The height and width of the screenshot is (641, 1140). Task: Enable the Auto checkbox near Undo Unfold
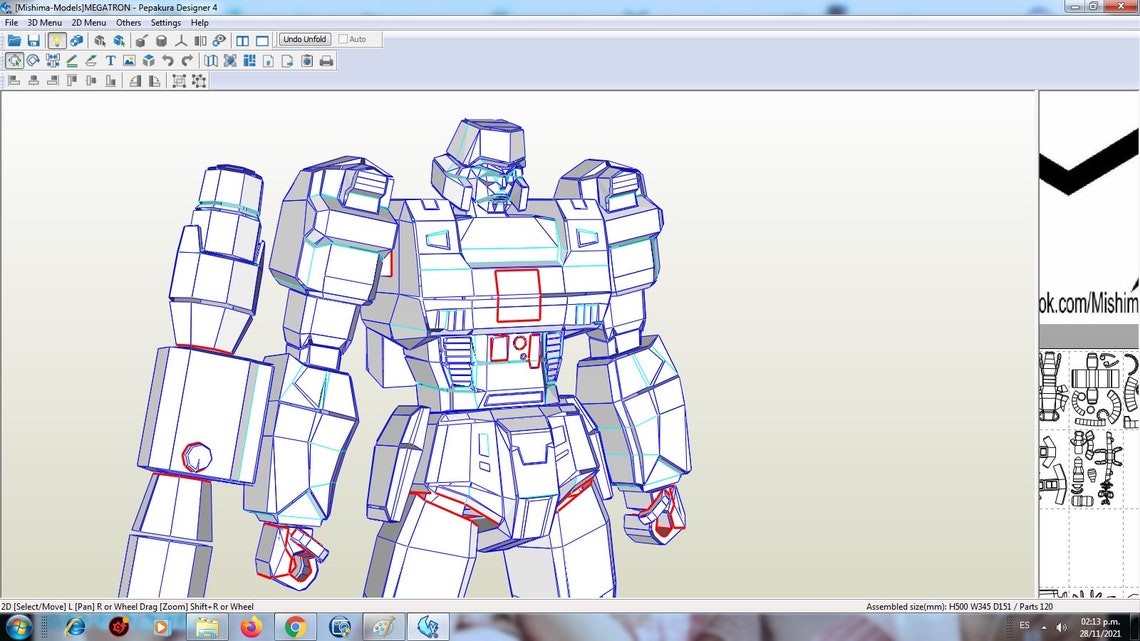(343, 39)
